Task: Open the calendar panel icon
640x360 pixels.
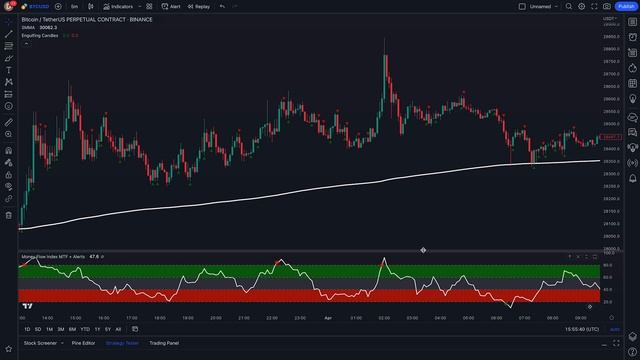Action: (633, 84)
